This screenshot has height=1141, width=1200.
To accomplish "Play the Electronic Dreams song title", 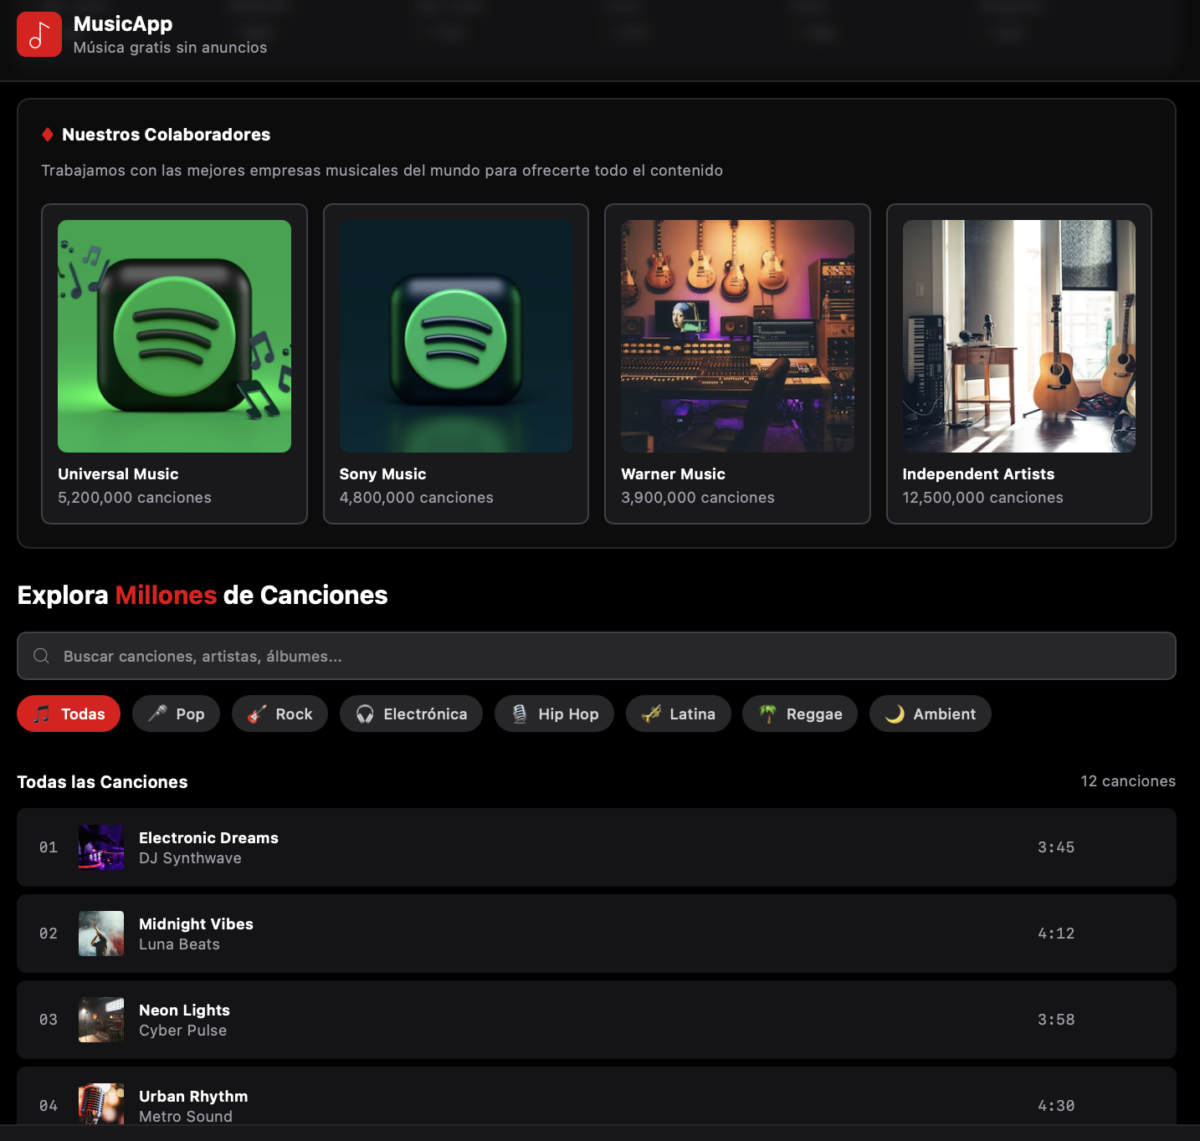I will click(x=208, y=838).
